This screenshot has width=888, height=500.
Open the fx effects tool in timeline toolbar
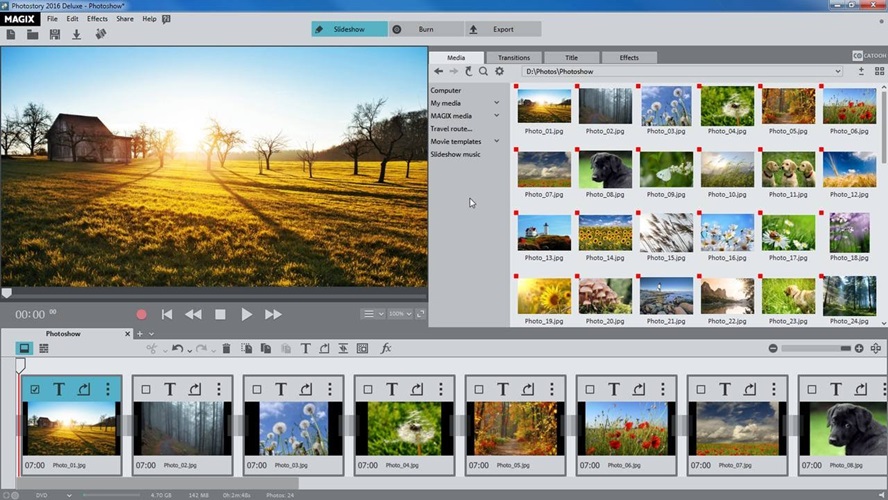[386, 348]
